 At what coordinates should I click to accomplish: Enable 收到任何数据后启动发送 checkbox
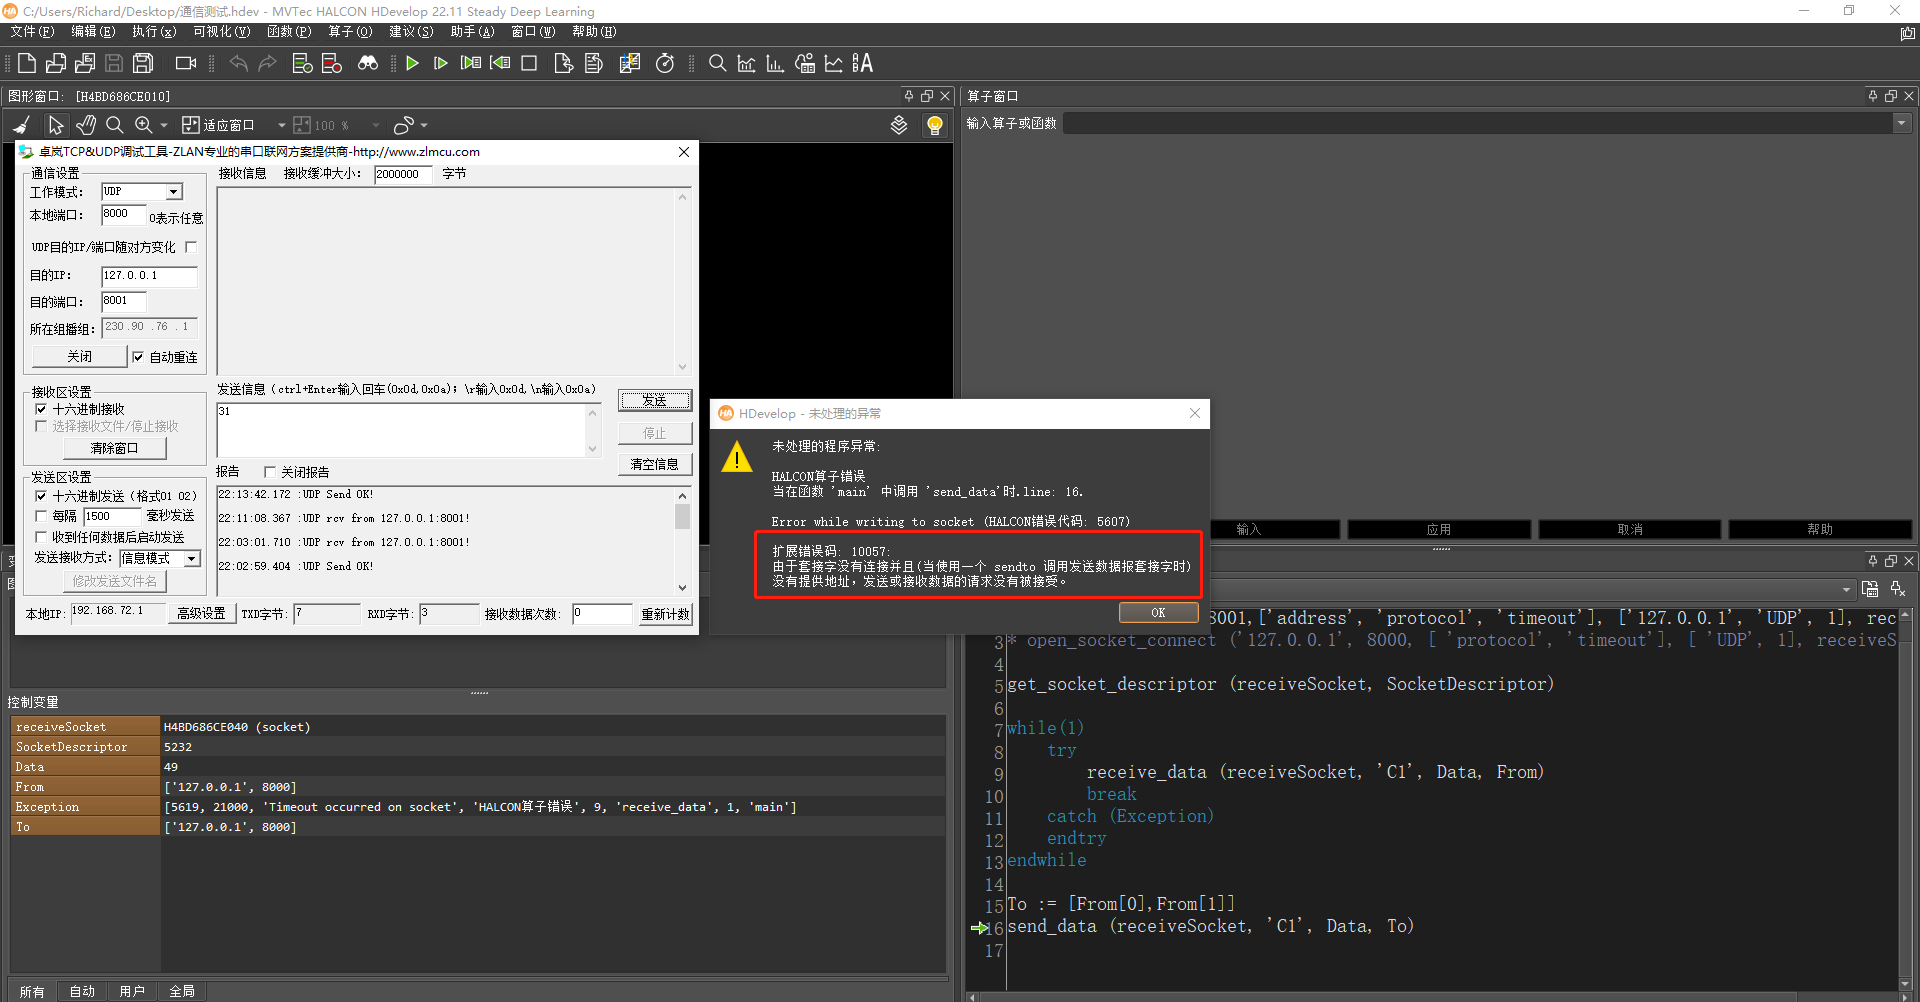click(41, 537)
